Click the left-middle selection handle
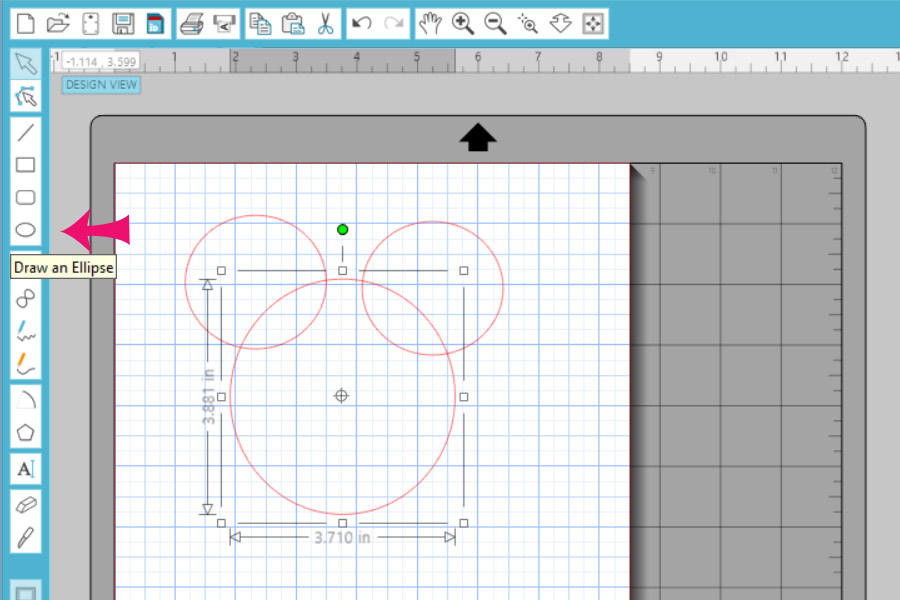The width and height of the screenshot is (900, 600). tap(222, 397)
